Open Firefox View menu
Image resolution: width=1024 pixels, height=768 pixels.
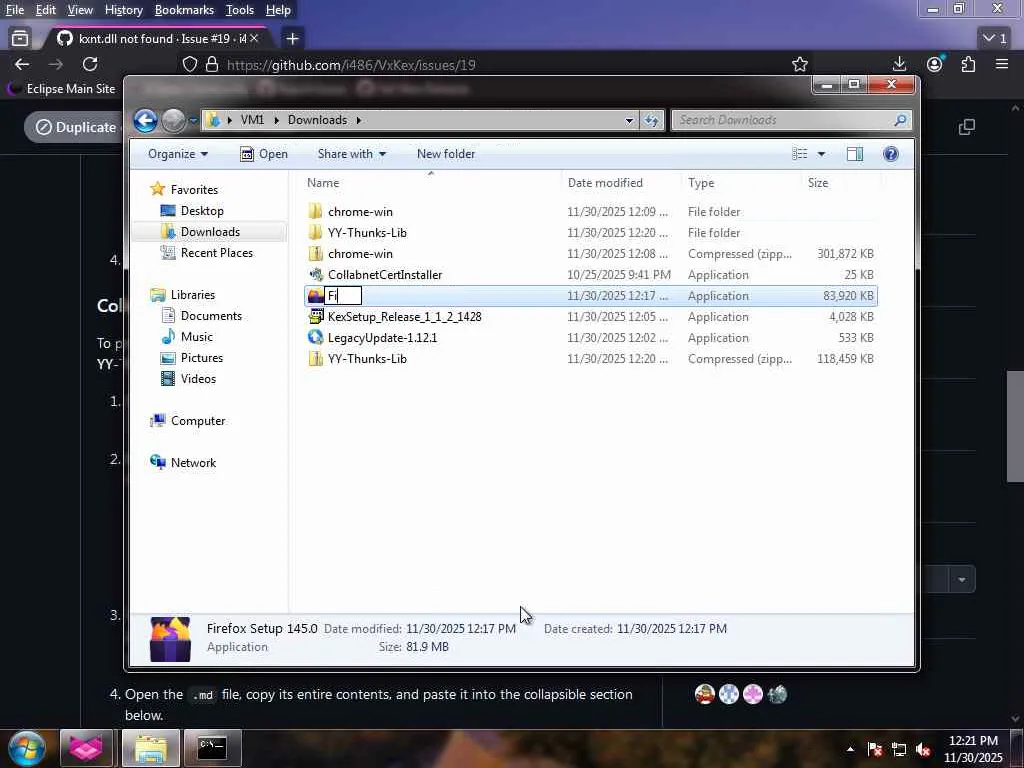80,10
